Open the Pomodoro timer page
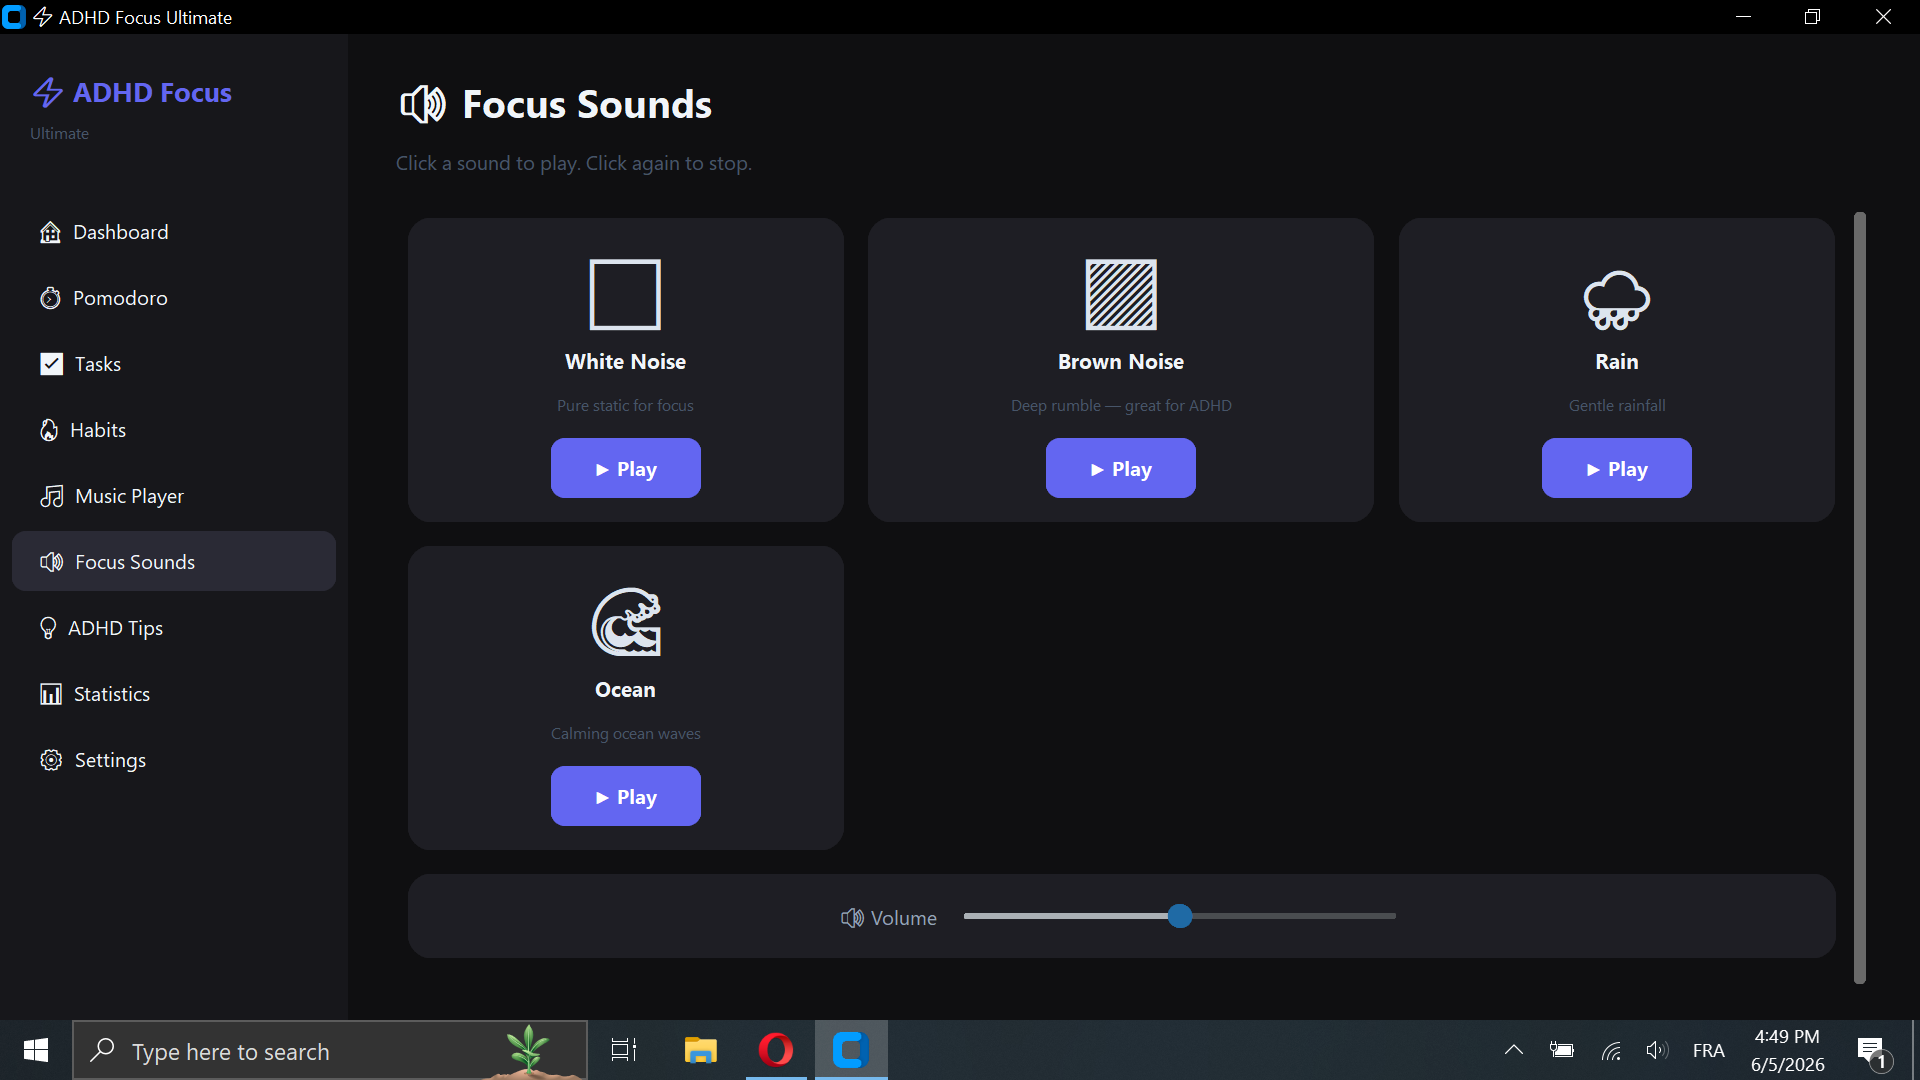The image size is (1920, 1080). 174,298
